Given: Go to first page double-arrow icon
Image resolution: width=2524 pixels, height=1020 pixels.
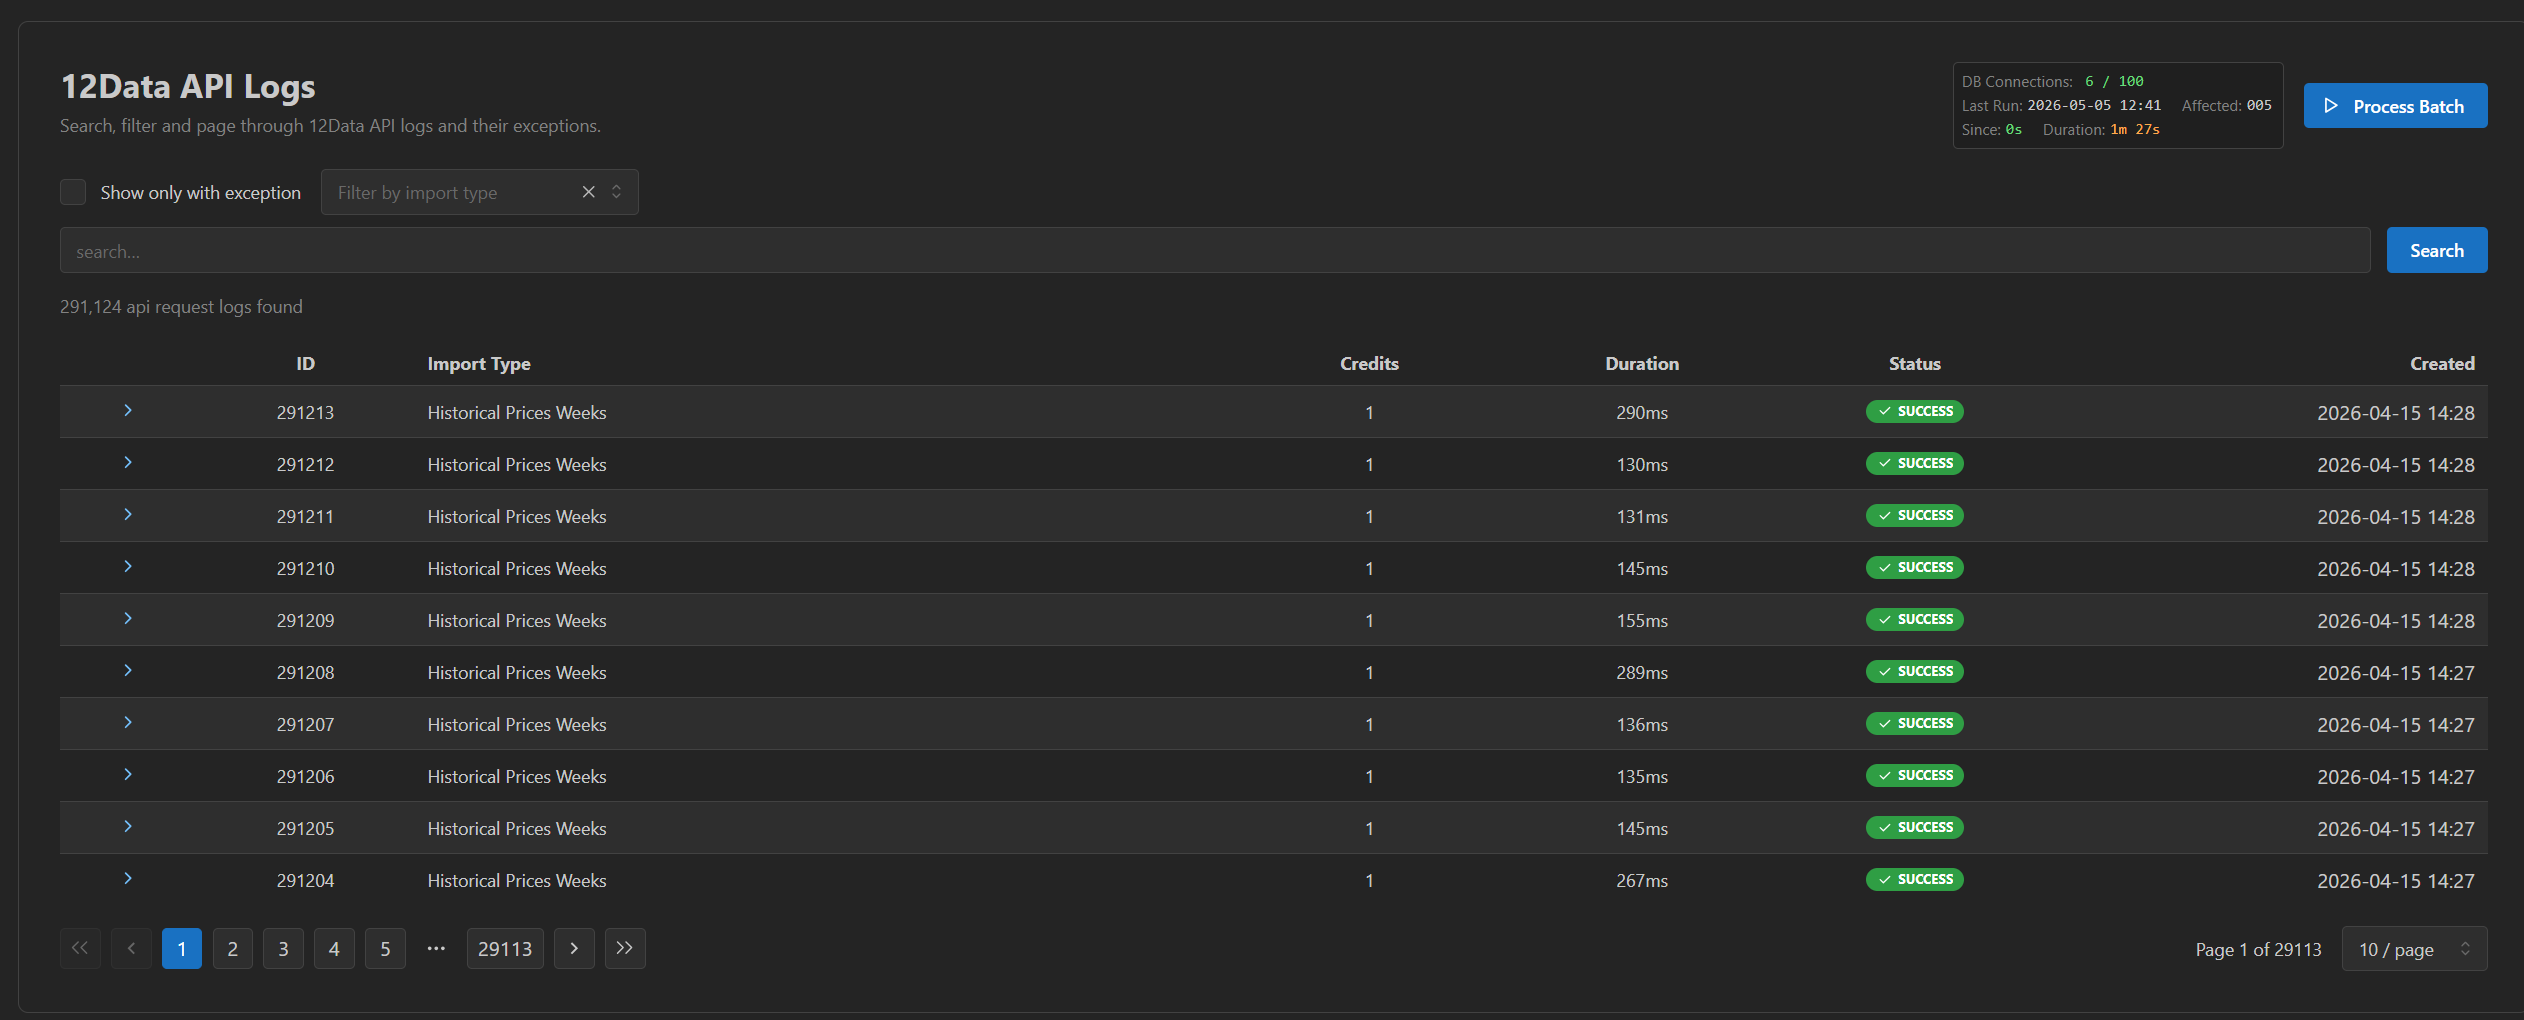Looking at the screenshot, I should tap(80, 949).
